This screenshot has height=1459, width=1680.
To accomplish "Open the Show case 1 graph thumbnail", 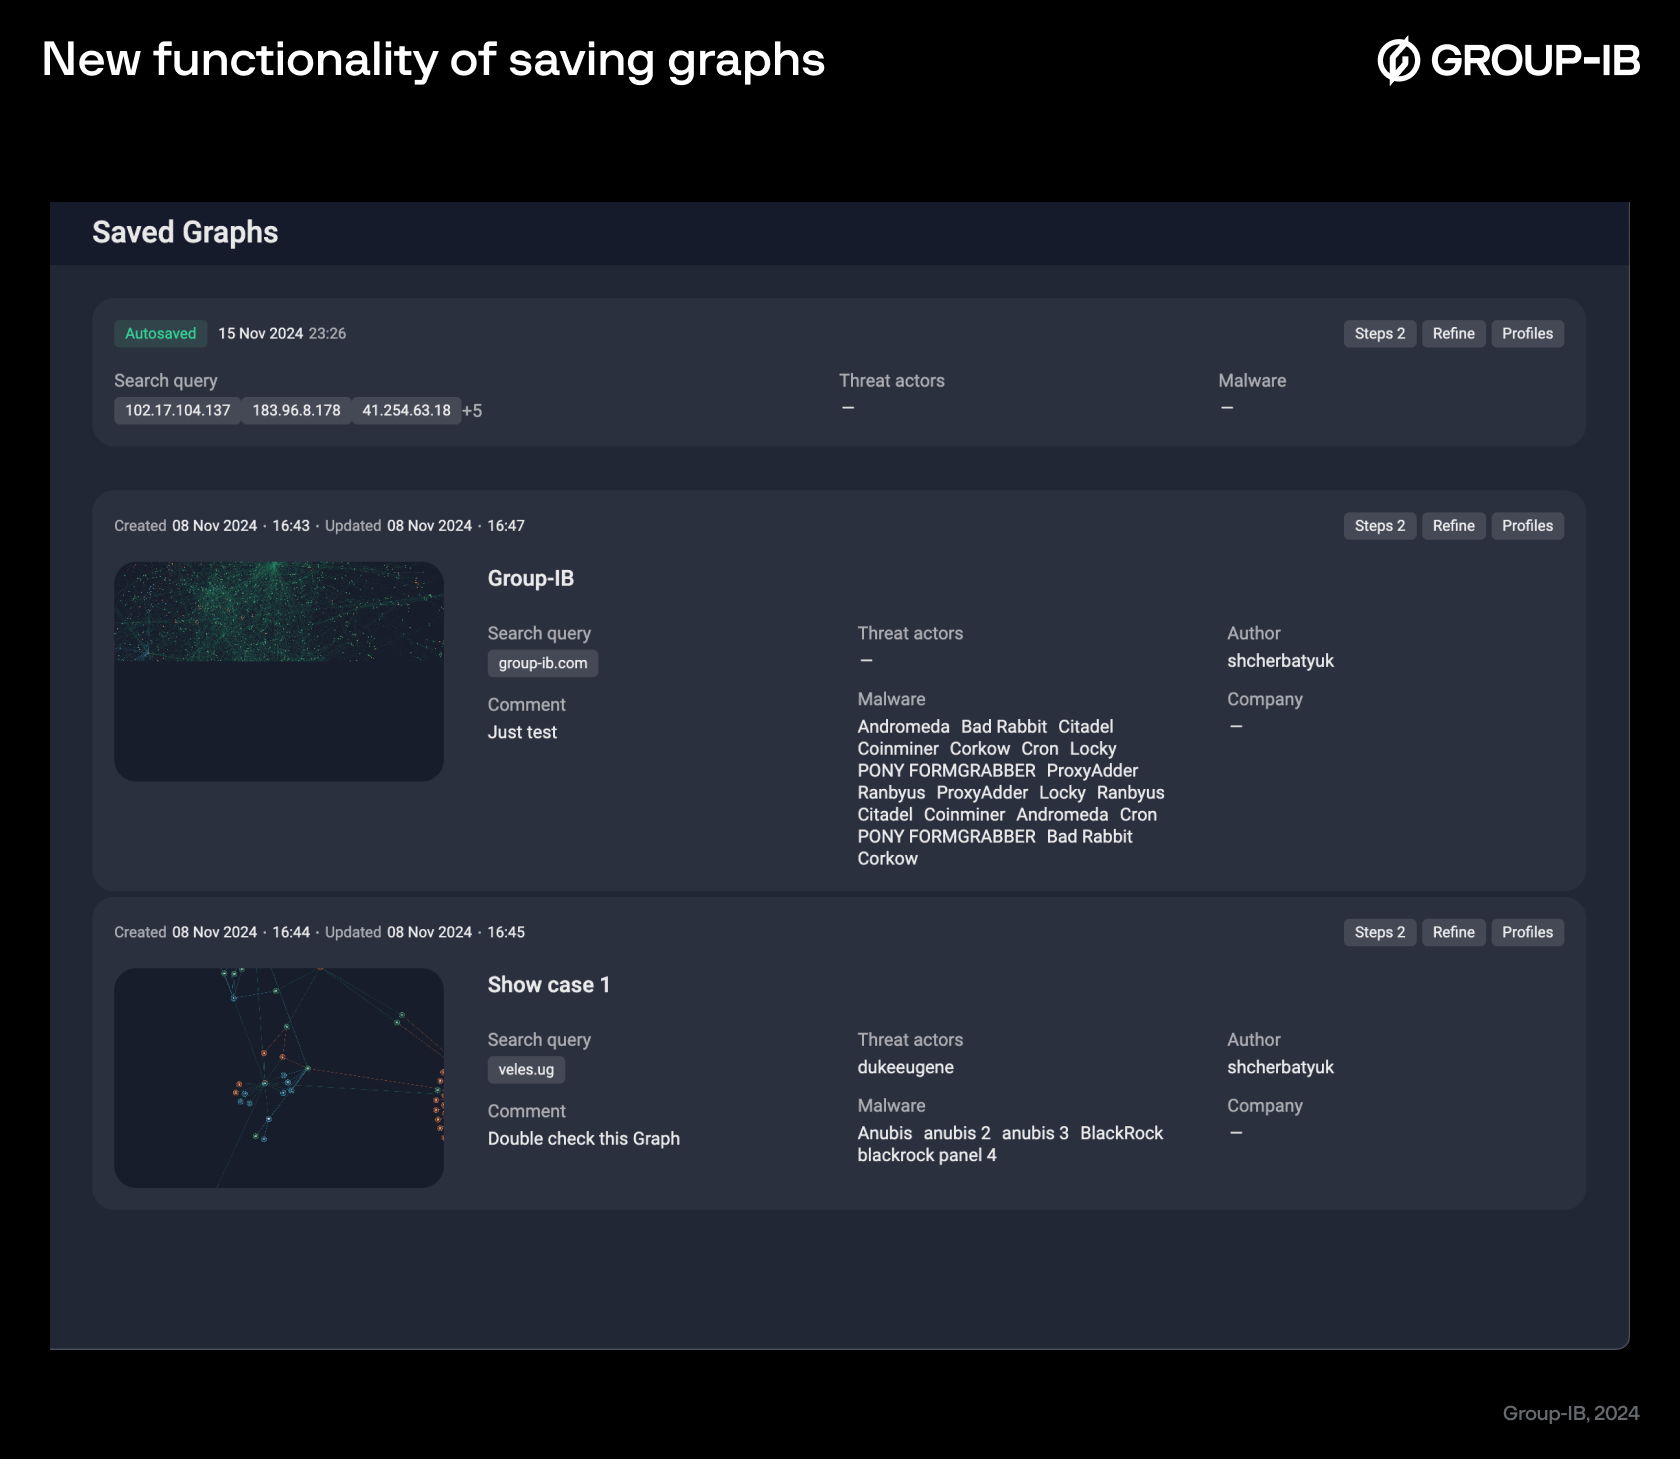I will click(x=279, y=1078).
